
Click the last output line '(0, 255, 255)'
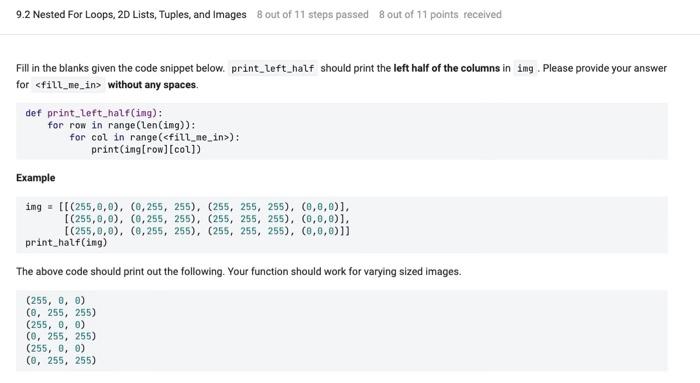point(61,360)
